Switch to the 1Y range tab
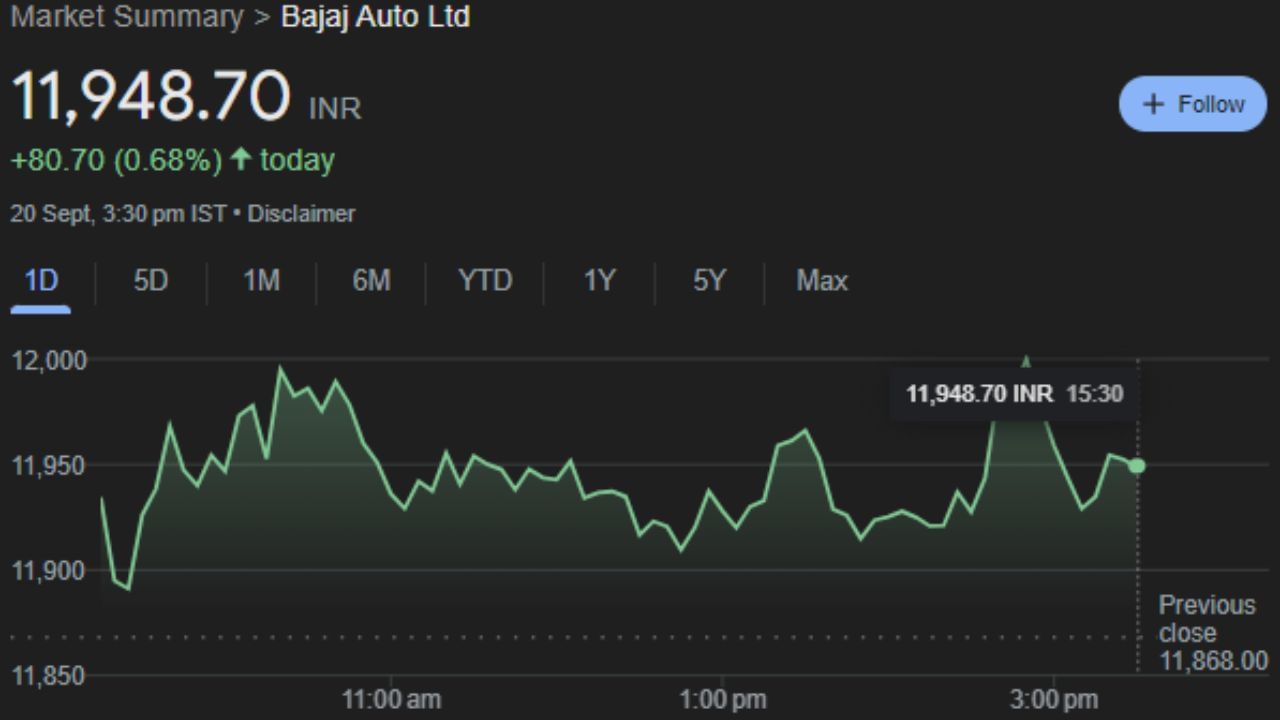The width and height of the screenshot is (1280, 720). click(599, 281)
